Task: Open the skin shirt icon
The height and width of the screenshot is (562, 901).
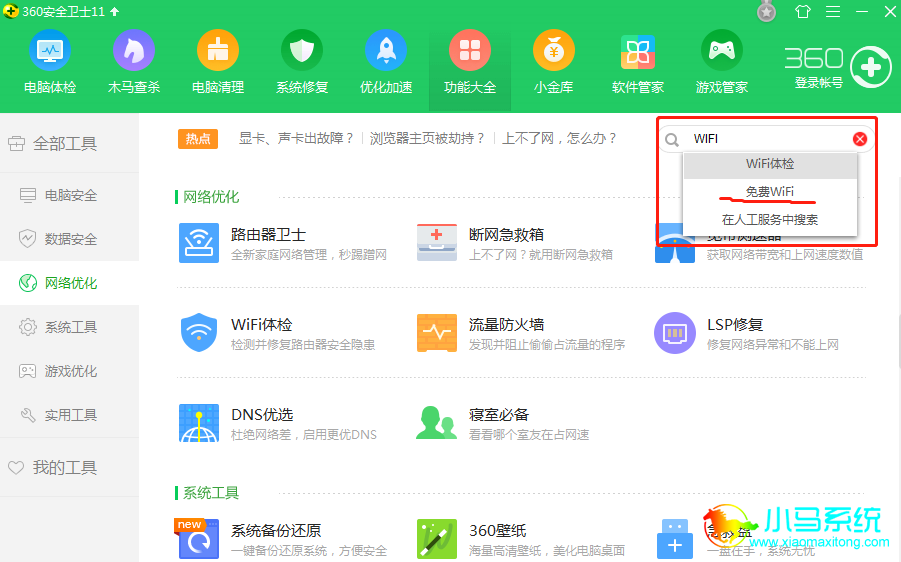Action: [x=803, y=11]
